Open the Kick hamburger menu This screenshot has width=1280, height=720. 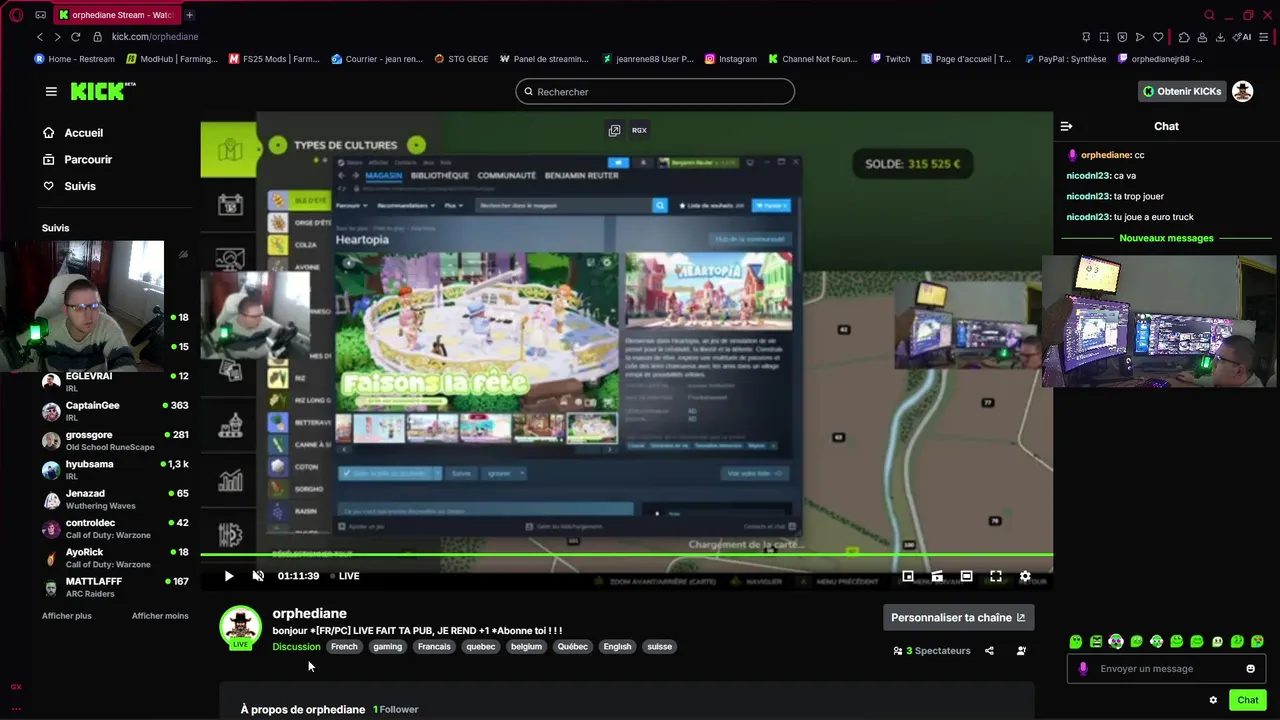[x=51, y=91]
